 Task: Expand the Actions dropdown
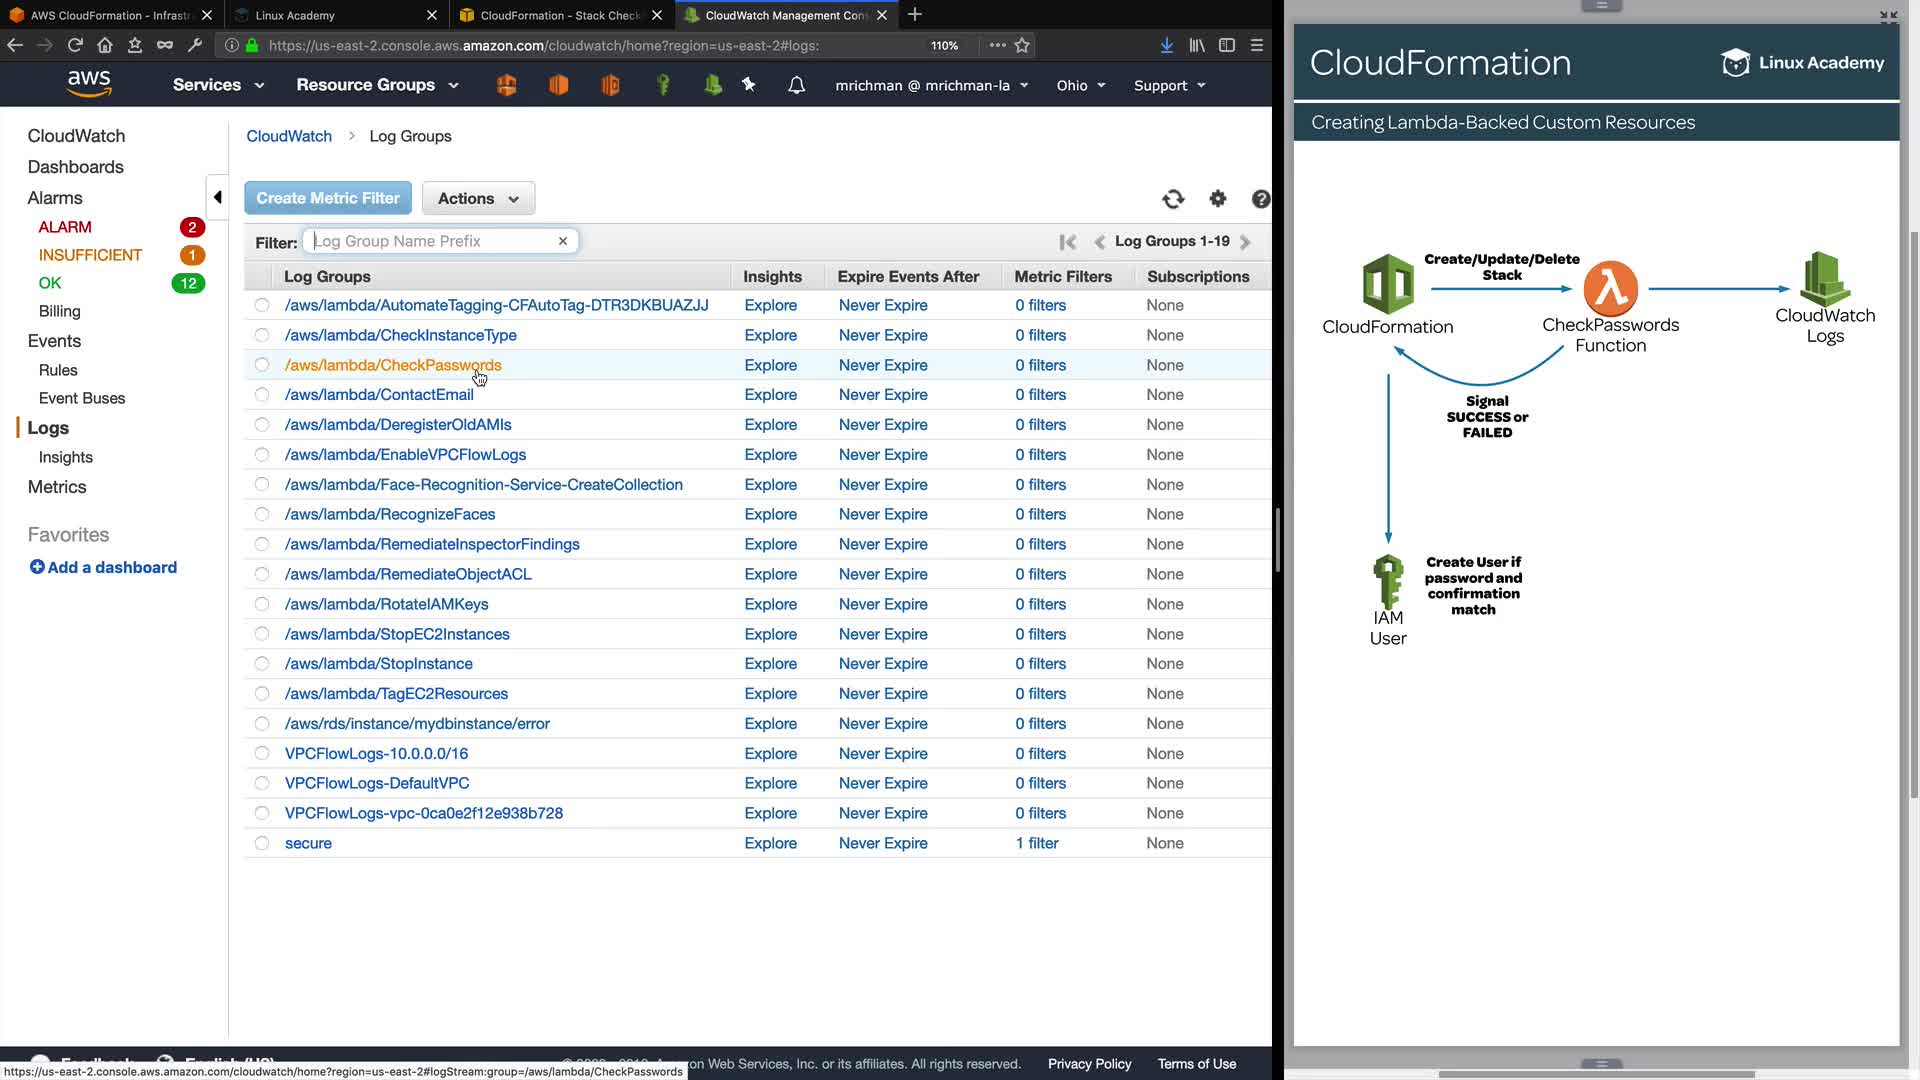[478, 198]
